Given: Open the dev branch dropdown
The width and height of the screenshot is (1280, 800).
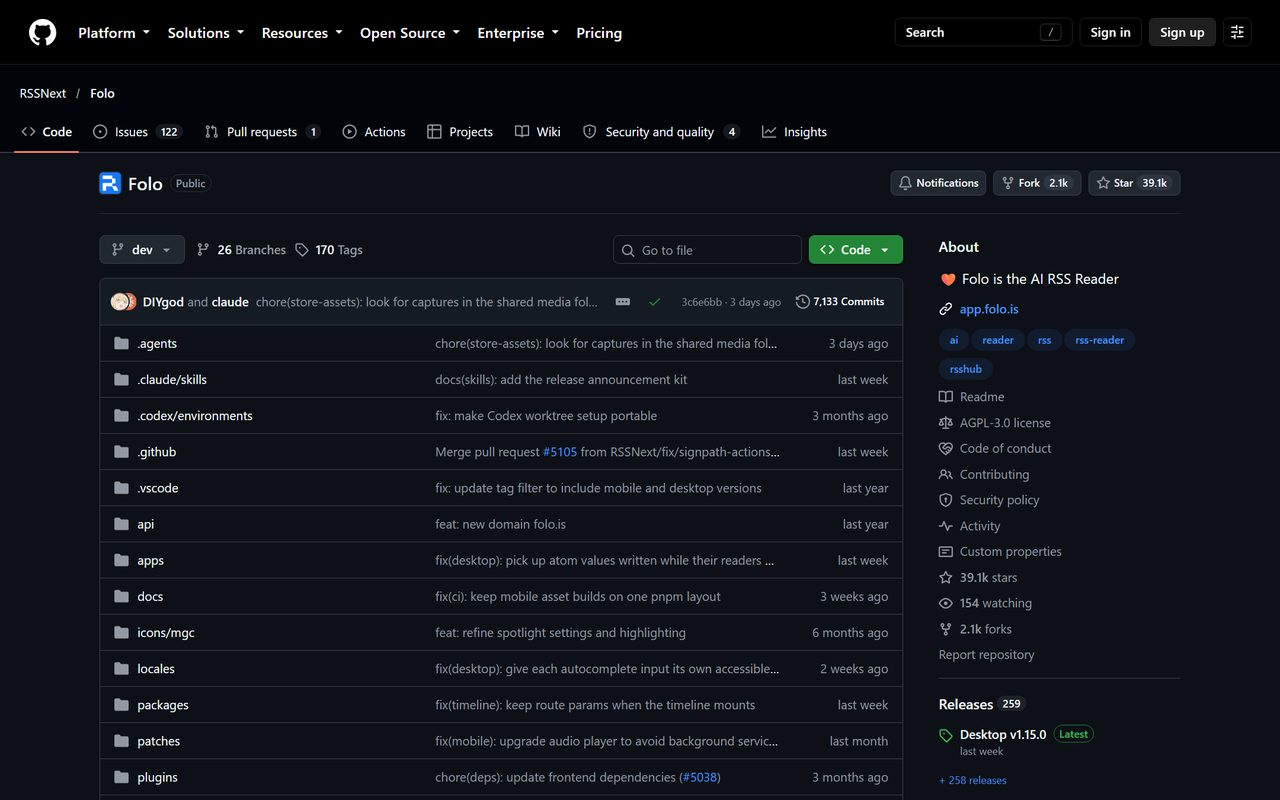Looking at the screenshot, I should 142,250.
